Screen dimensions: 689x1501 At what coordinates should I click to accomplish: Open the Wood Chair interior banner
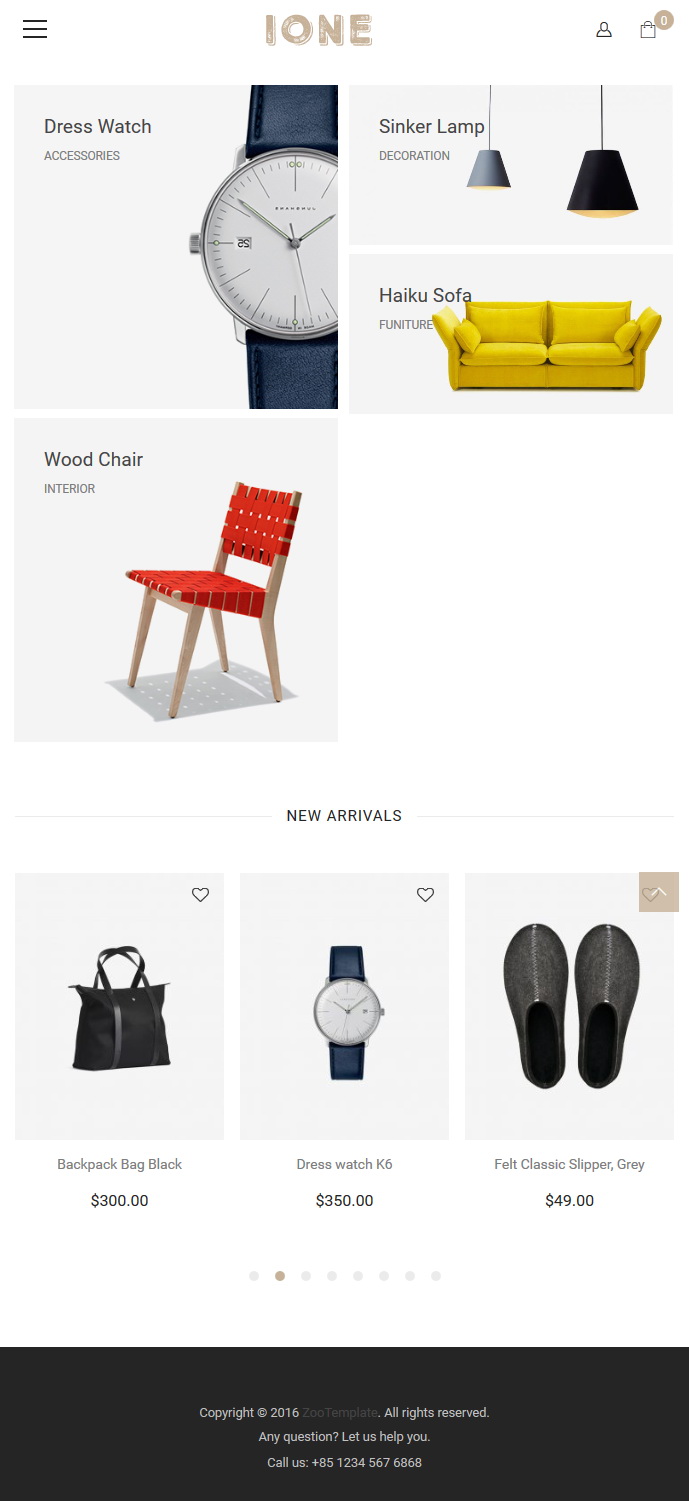[x=176, y=580]
